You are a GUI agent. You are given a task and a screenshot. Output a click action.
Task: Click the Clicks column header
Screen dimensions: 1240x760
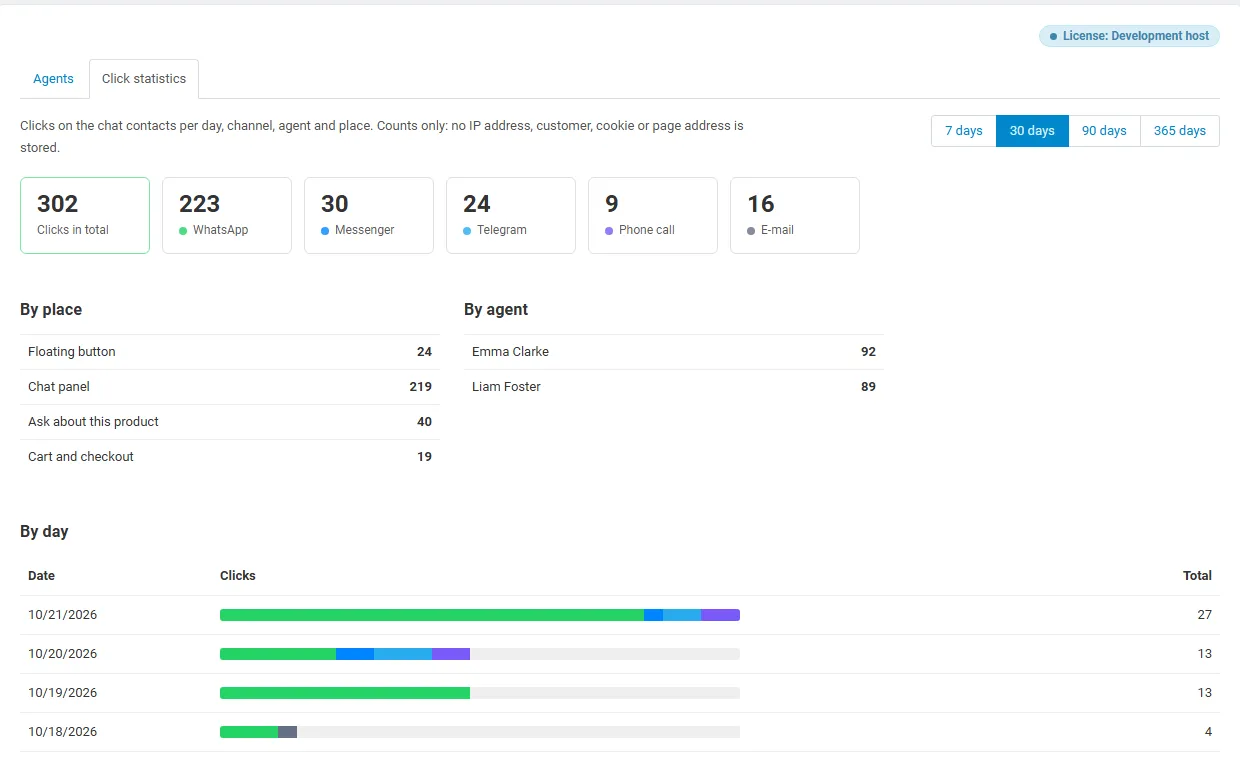pyautogui.click(x=238, y=576)
